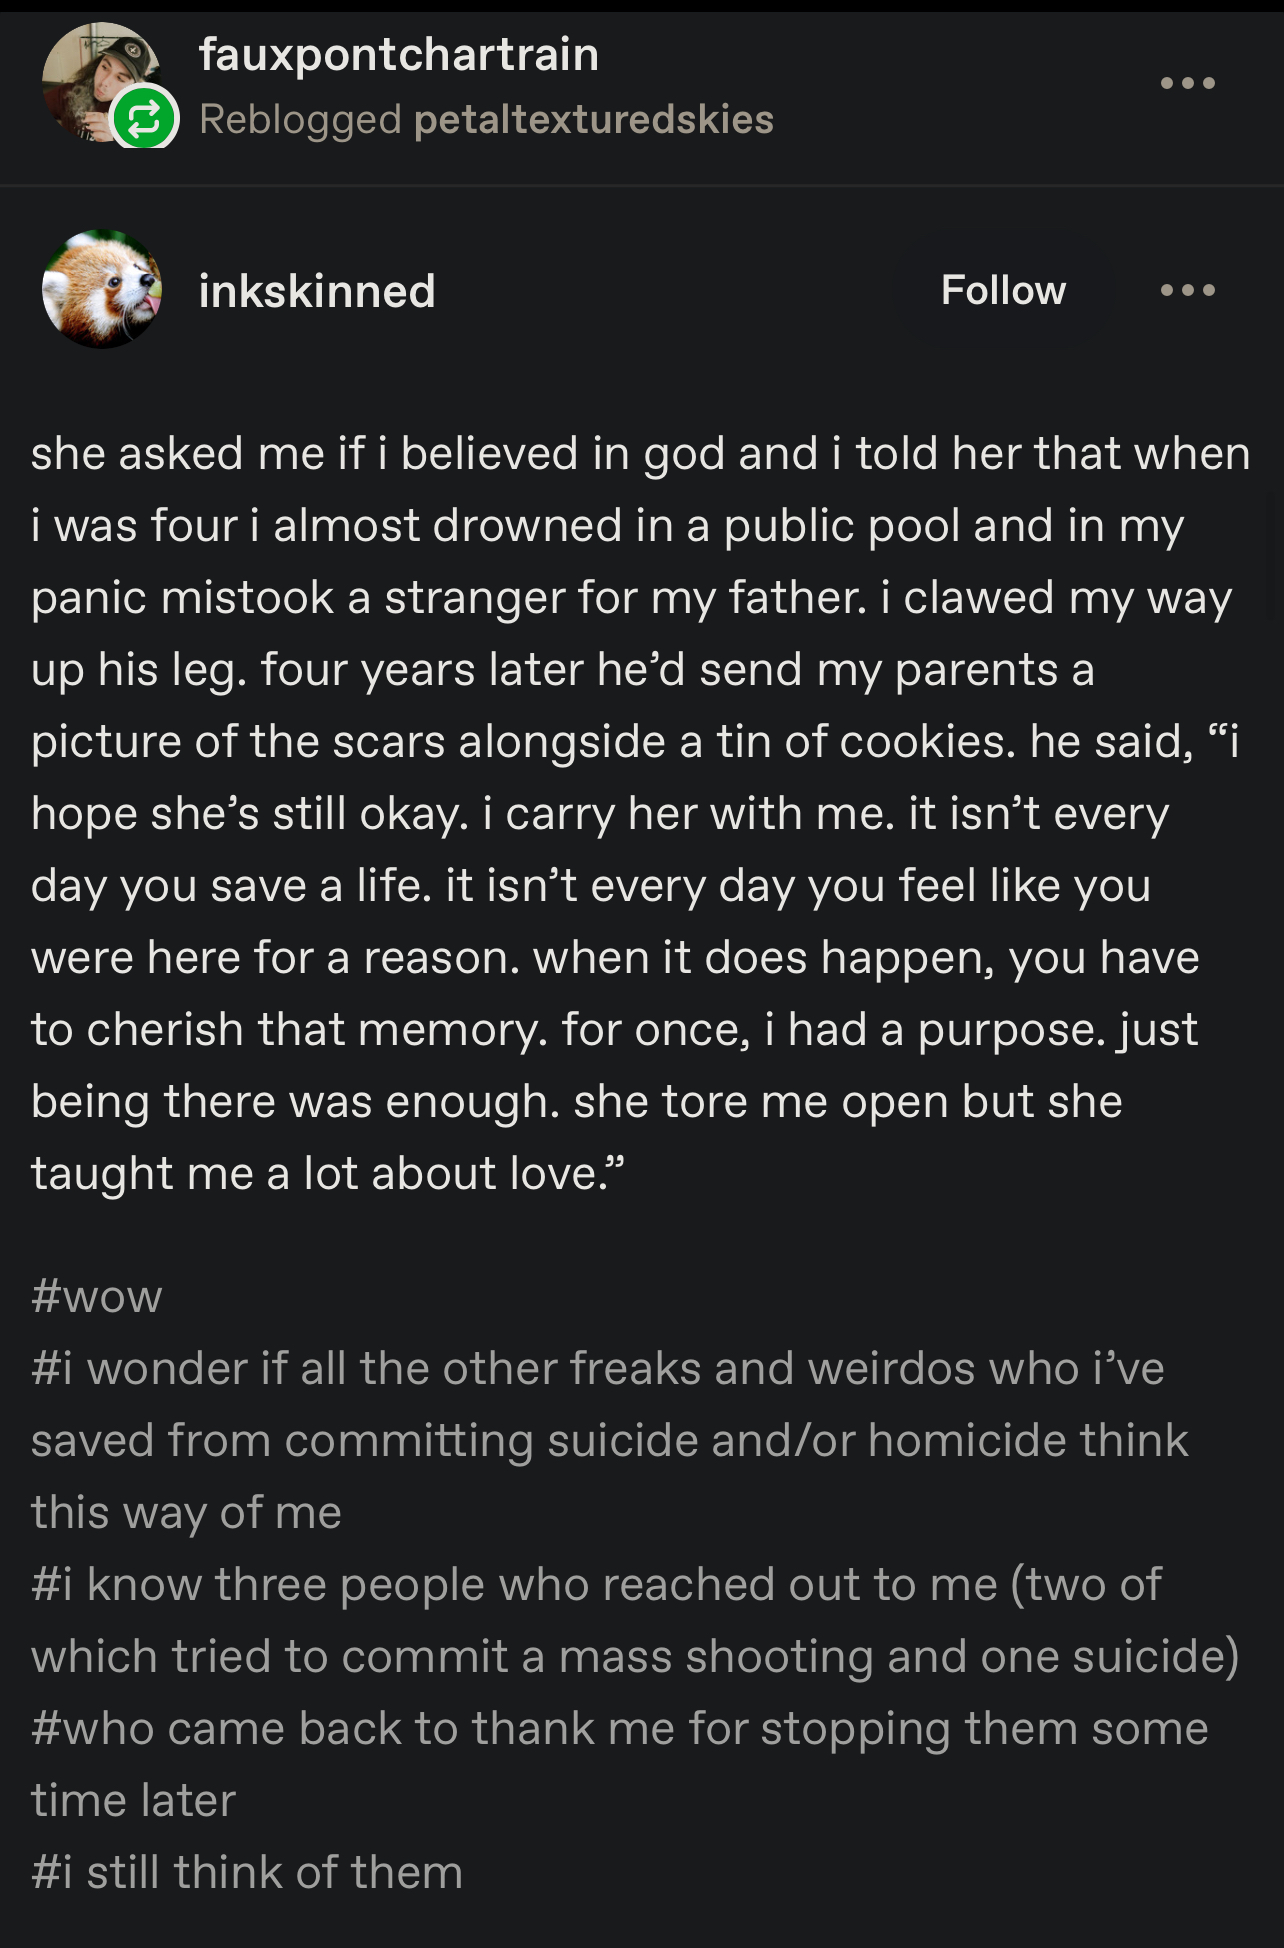
Task: Tap the quoted 'taught me a lot about love' line
Action: (327, 1173)
